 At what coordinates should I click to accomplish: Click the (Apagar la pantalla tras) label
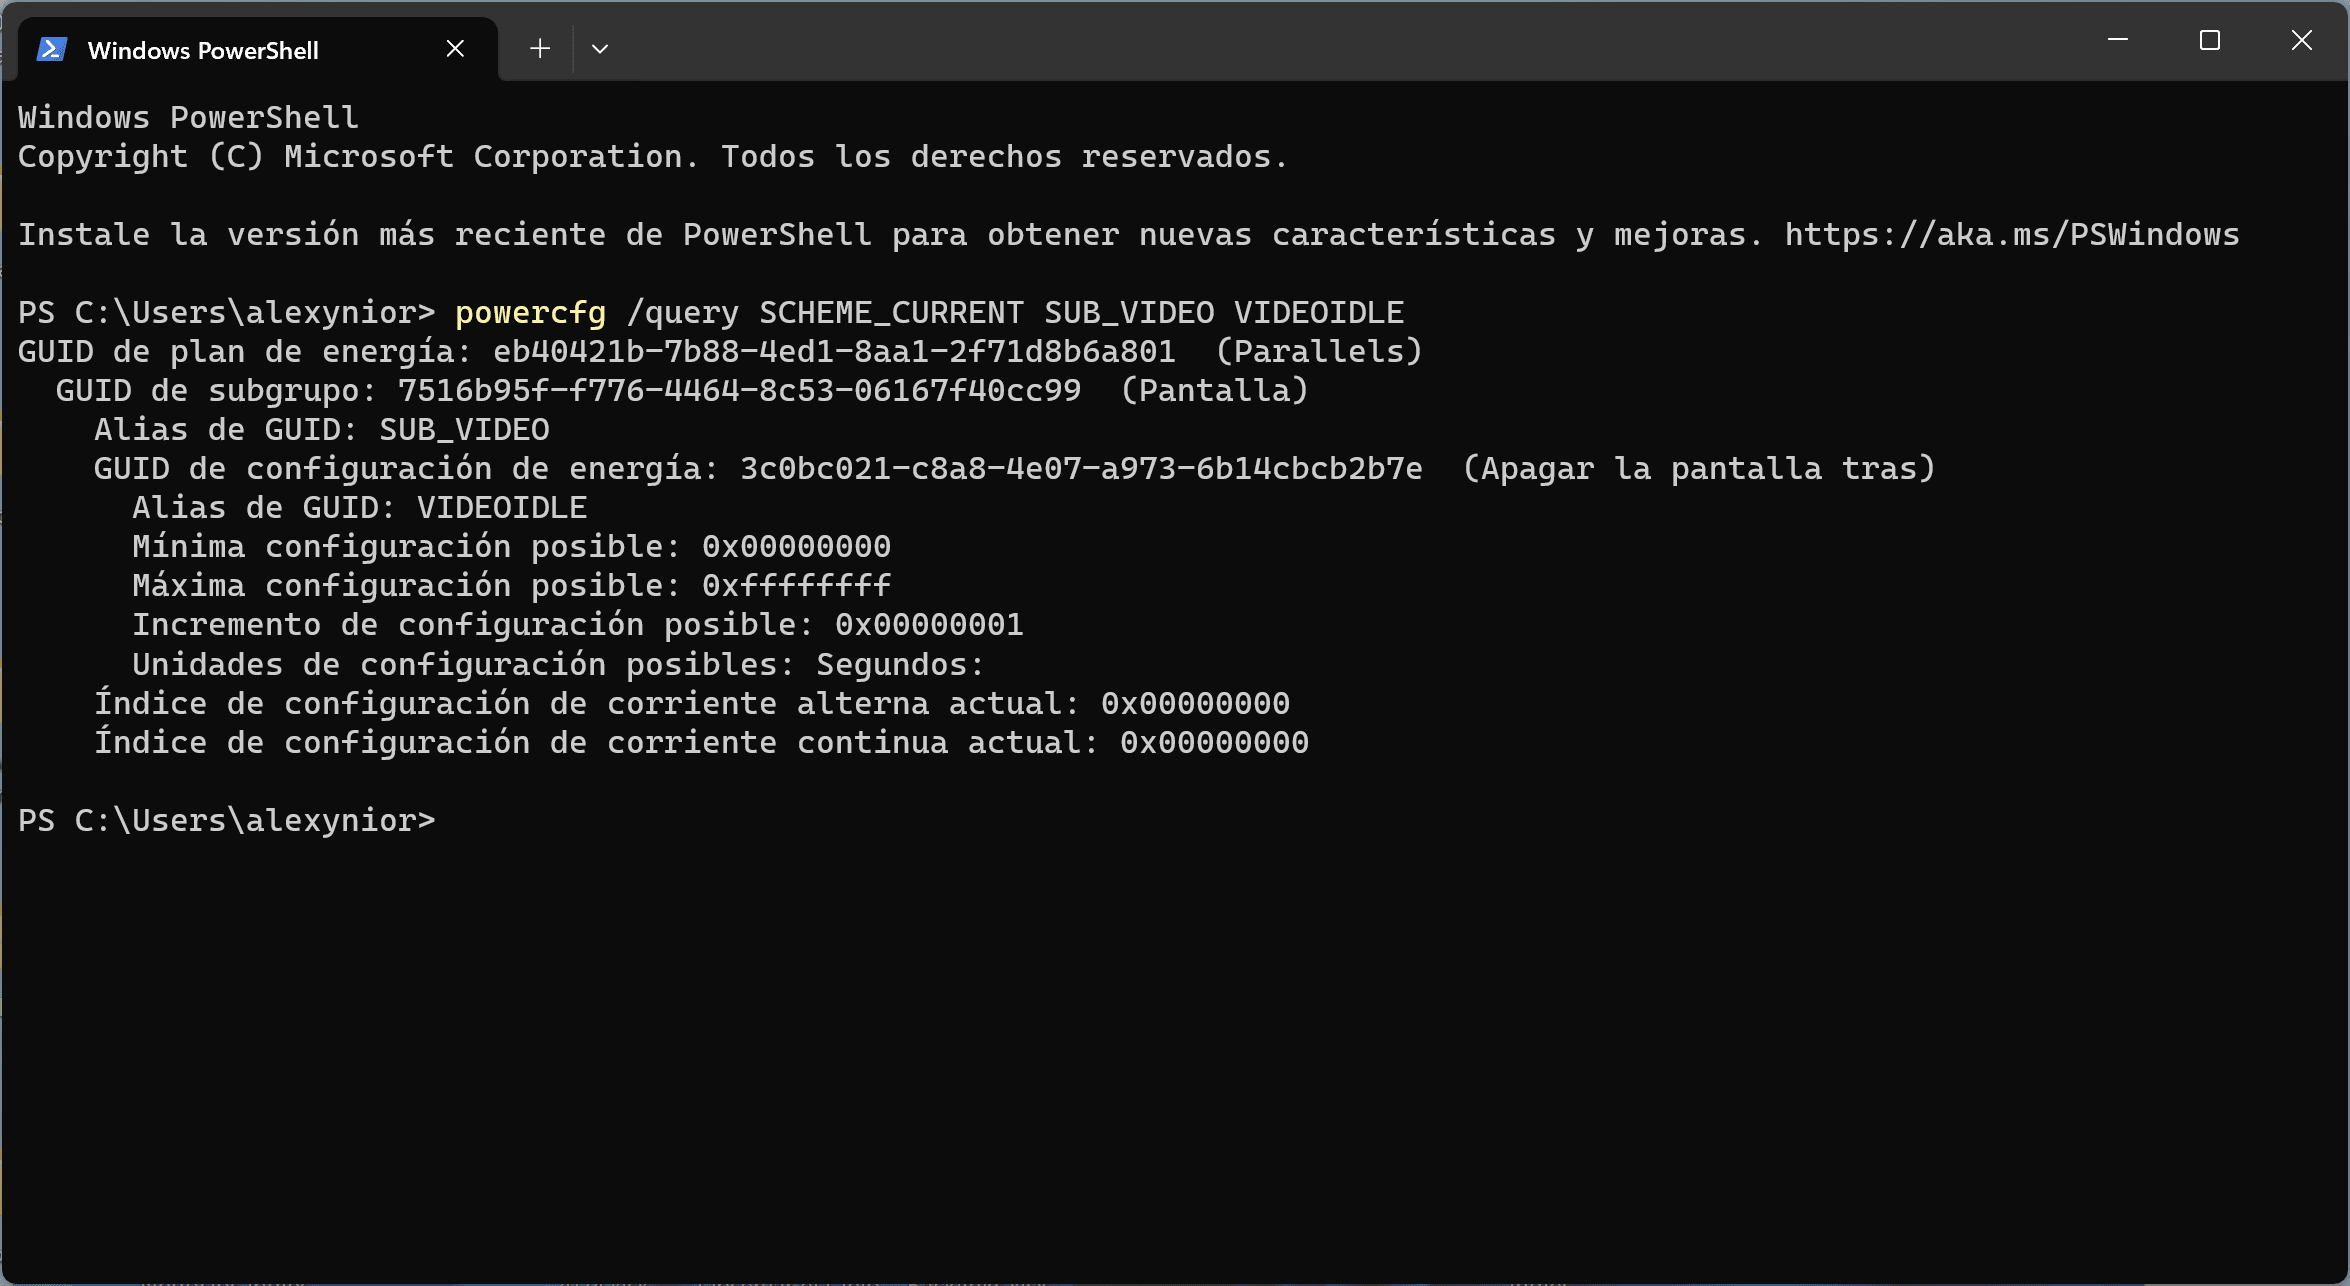pyautogui.click(x=1699, y=469)
